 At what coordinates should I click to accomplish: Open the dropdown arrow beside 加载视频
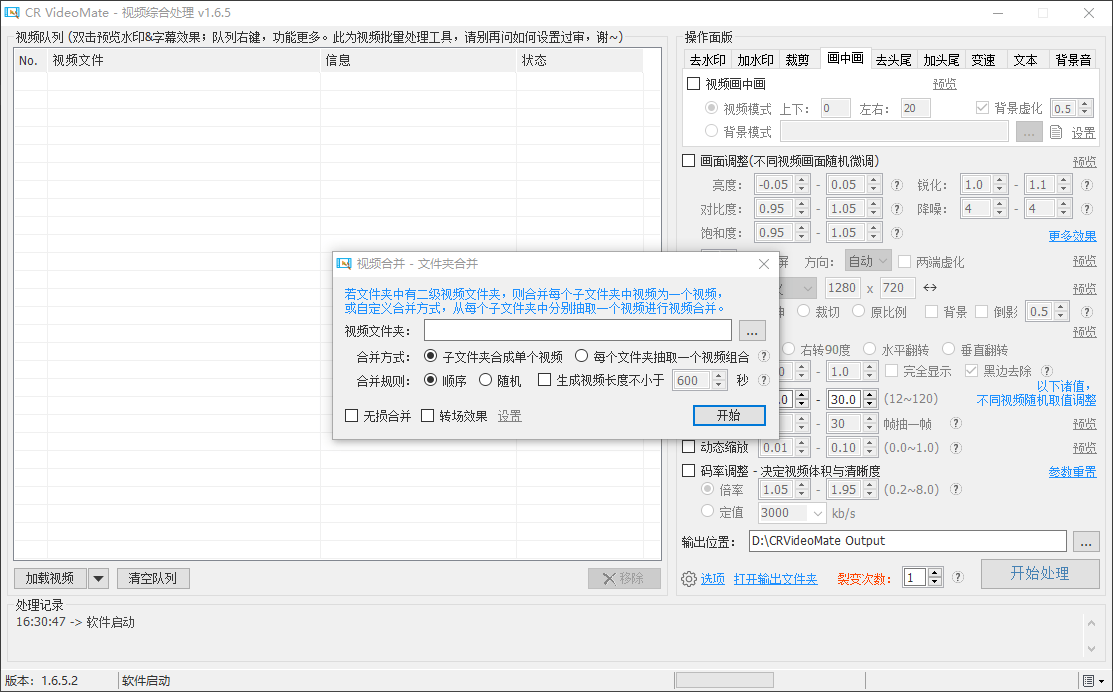98,579
